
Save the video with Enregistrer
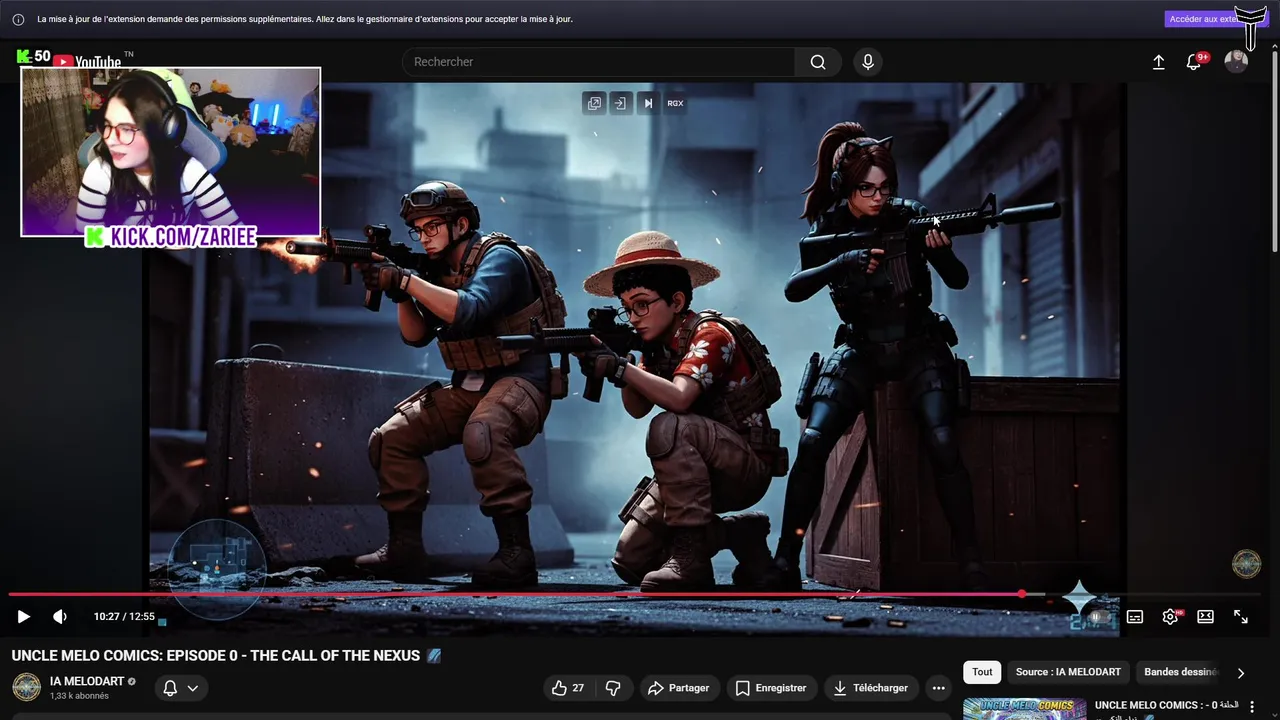tap(771, 688)
